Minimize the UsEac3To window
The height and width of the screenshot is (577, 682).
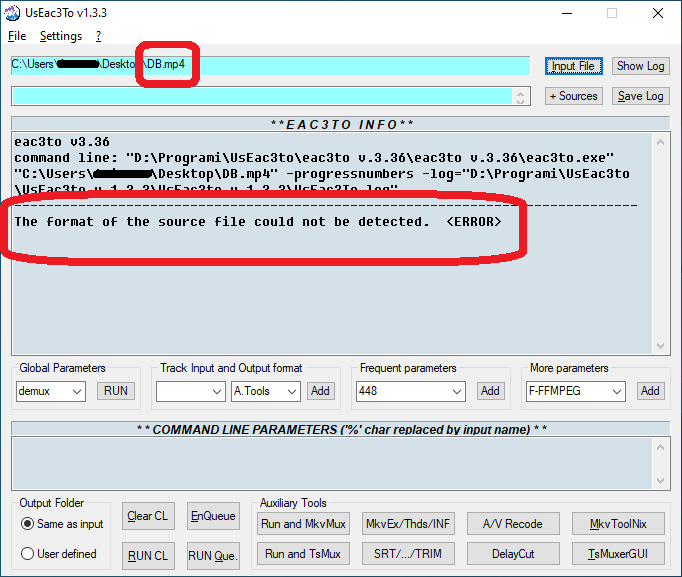click(x=567, y=13)
